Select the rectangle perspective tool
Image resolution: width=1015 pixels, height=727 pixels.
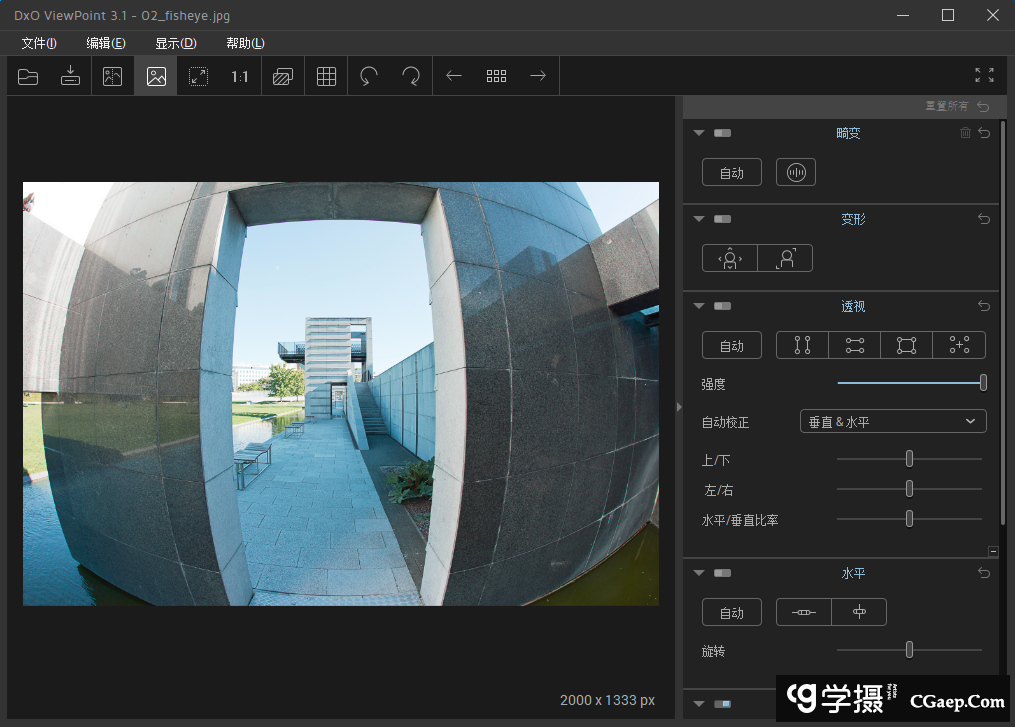pos(906,345)
